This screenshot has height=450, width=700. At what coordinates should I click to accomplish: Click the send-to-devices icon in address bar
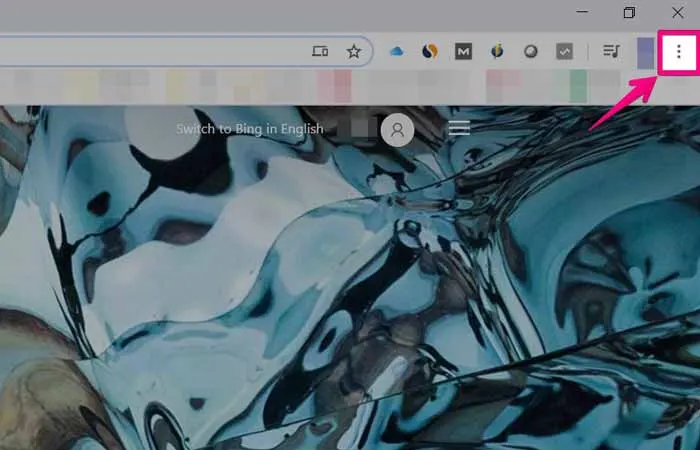320,51
